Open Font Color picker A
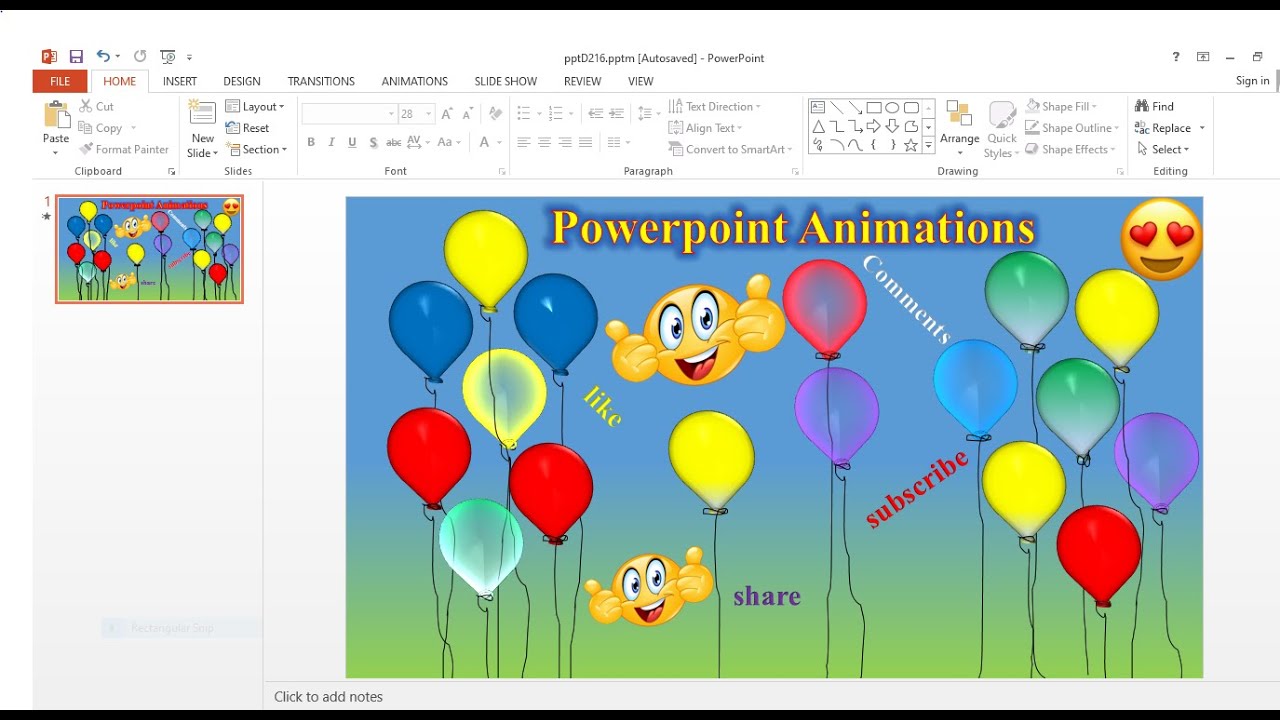The height and width of the screenshot is (720, 1280). tap(485, 142)
